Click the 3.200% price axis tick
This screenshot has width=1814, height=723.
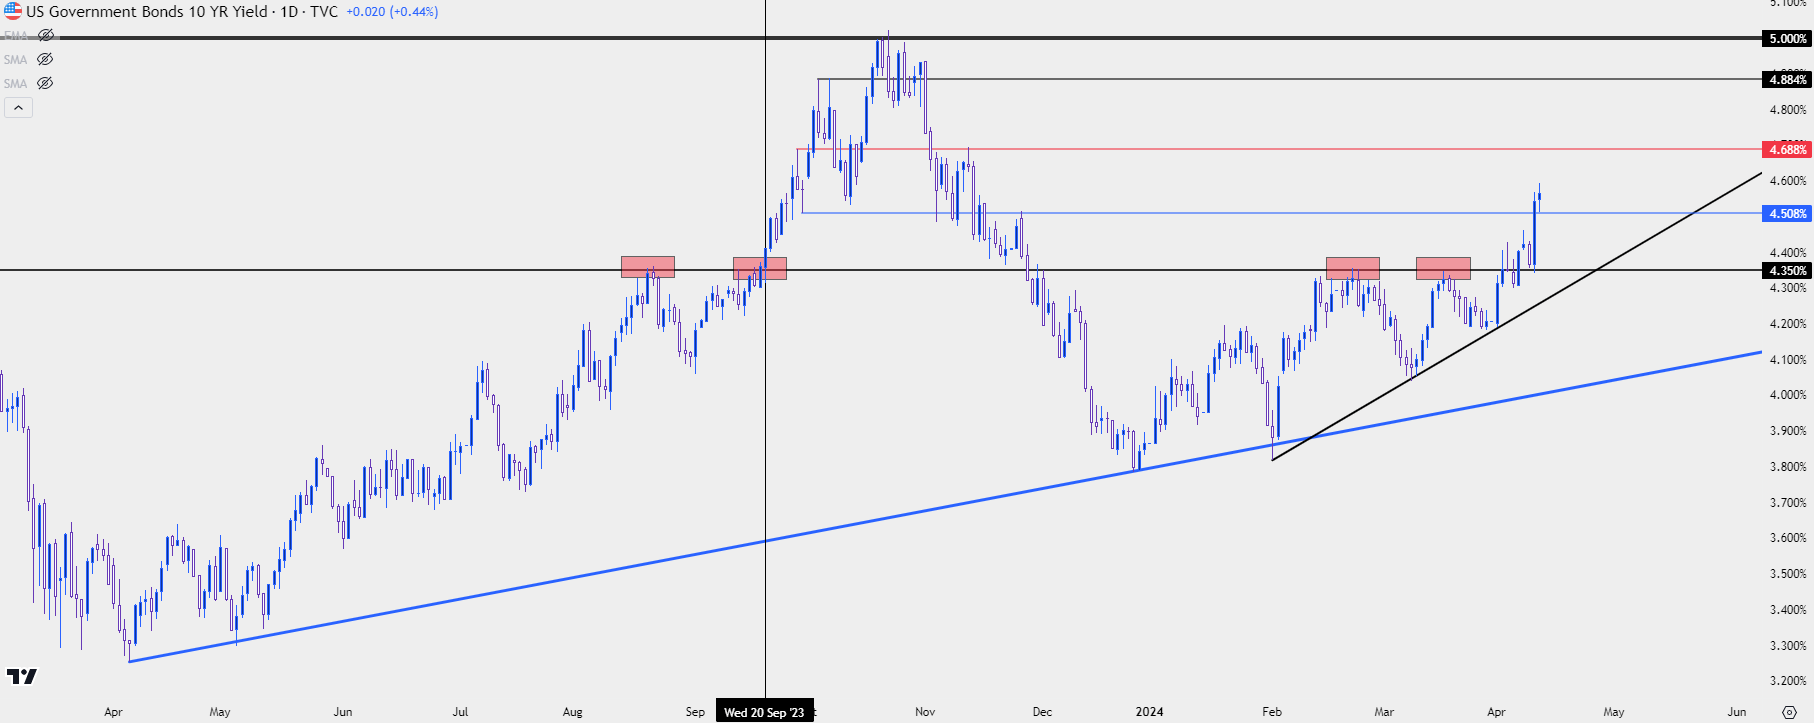click(x=1788, y=681)
